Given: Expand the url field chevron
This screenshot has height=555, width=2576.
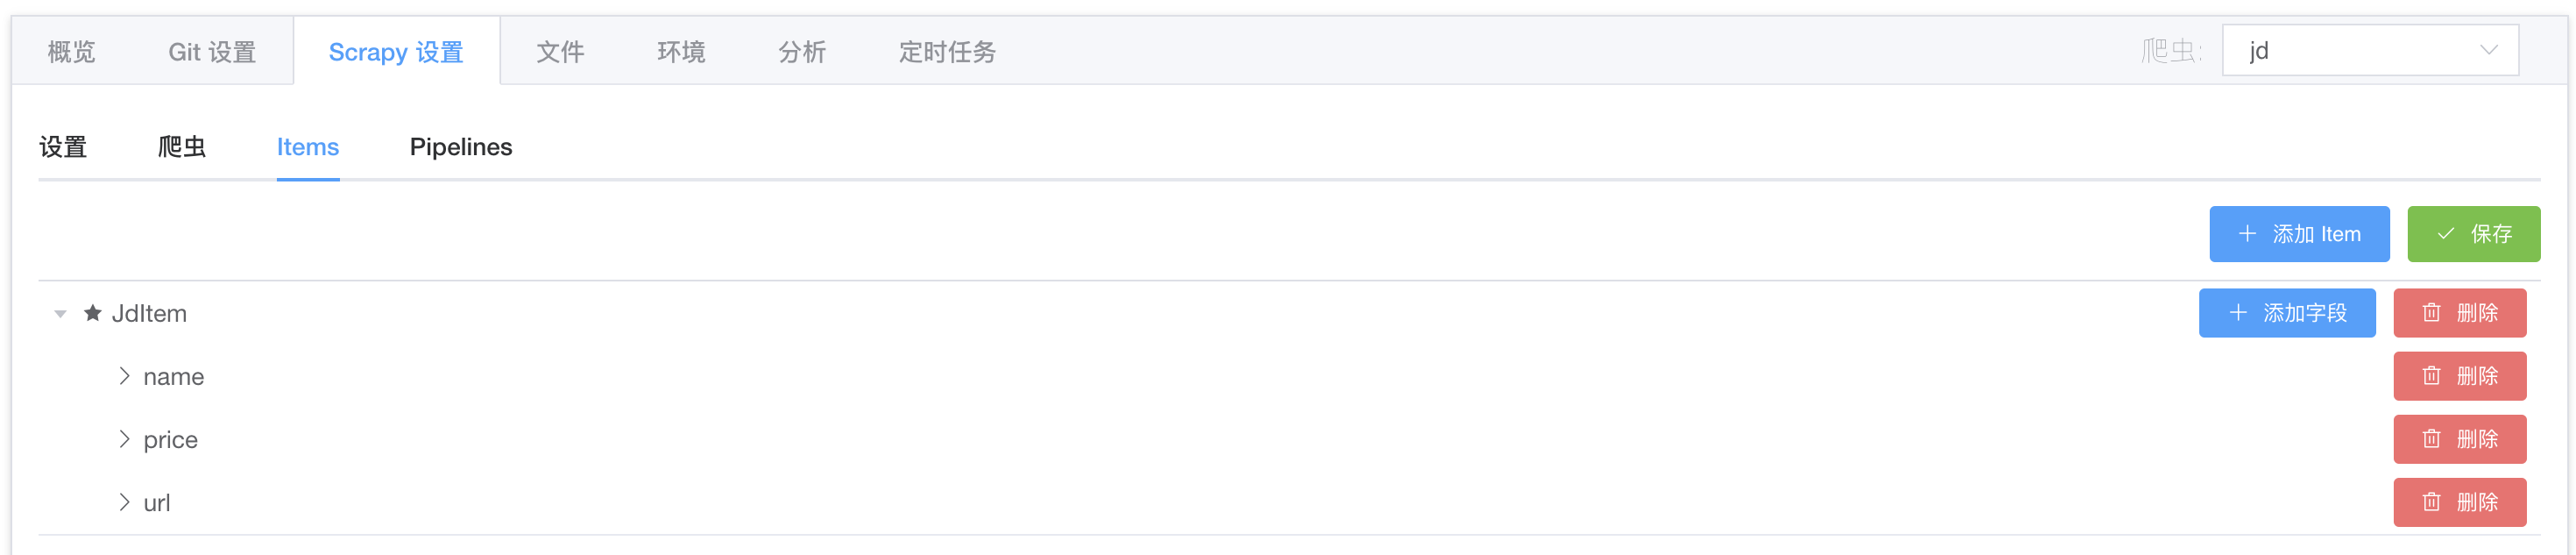Looking at the screenshot, I should (x=124, y=502).
